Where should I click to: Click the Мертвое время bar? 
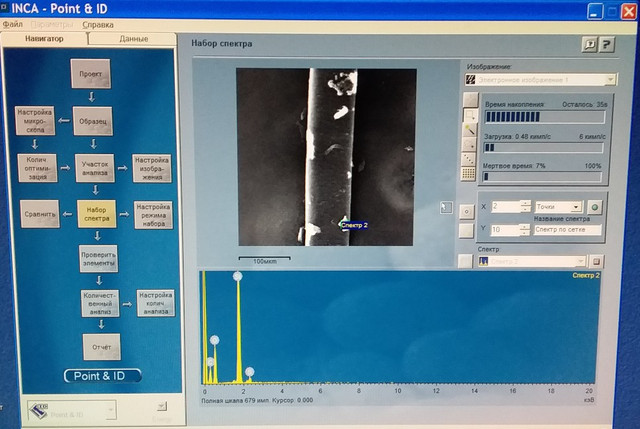click(x=542, y=177)
